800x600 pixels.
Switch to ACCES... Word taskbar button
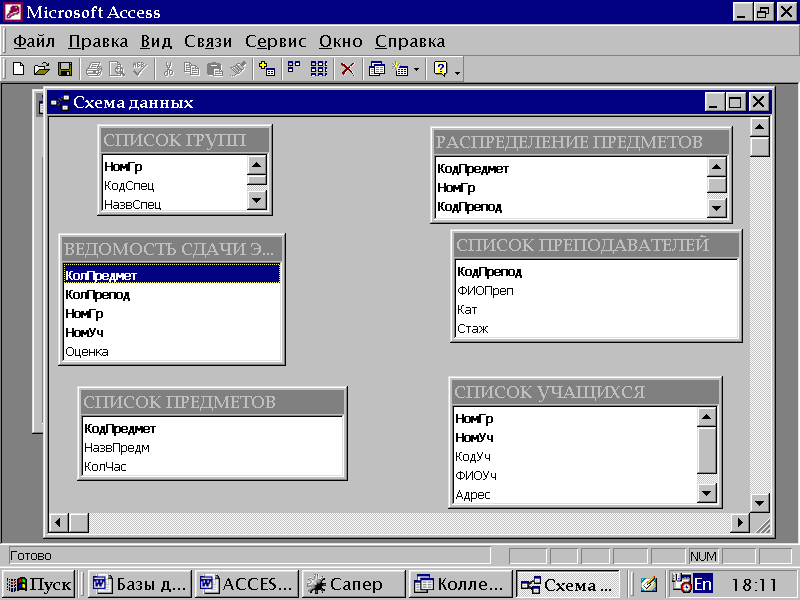[247, 584]
